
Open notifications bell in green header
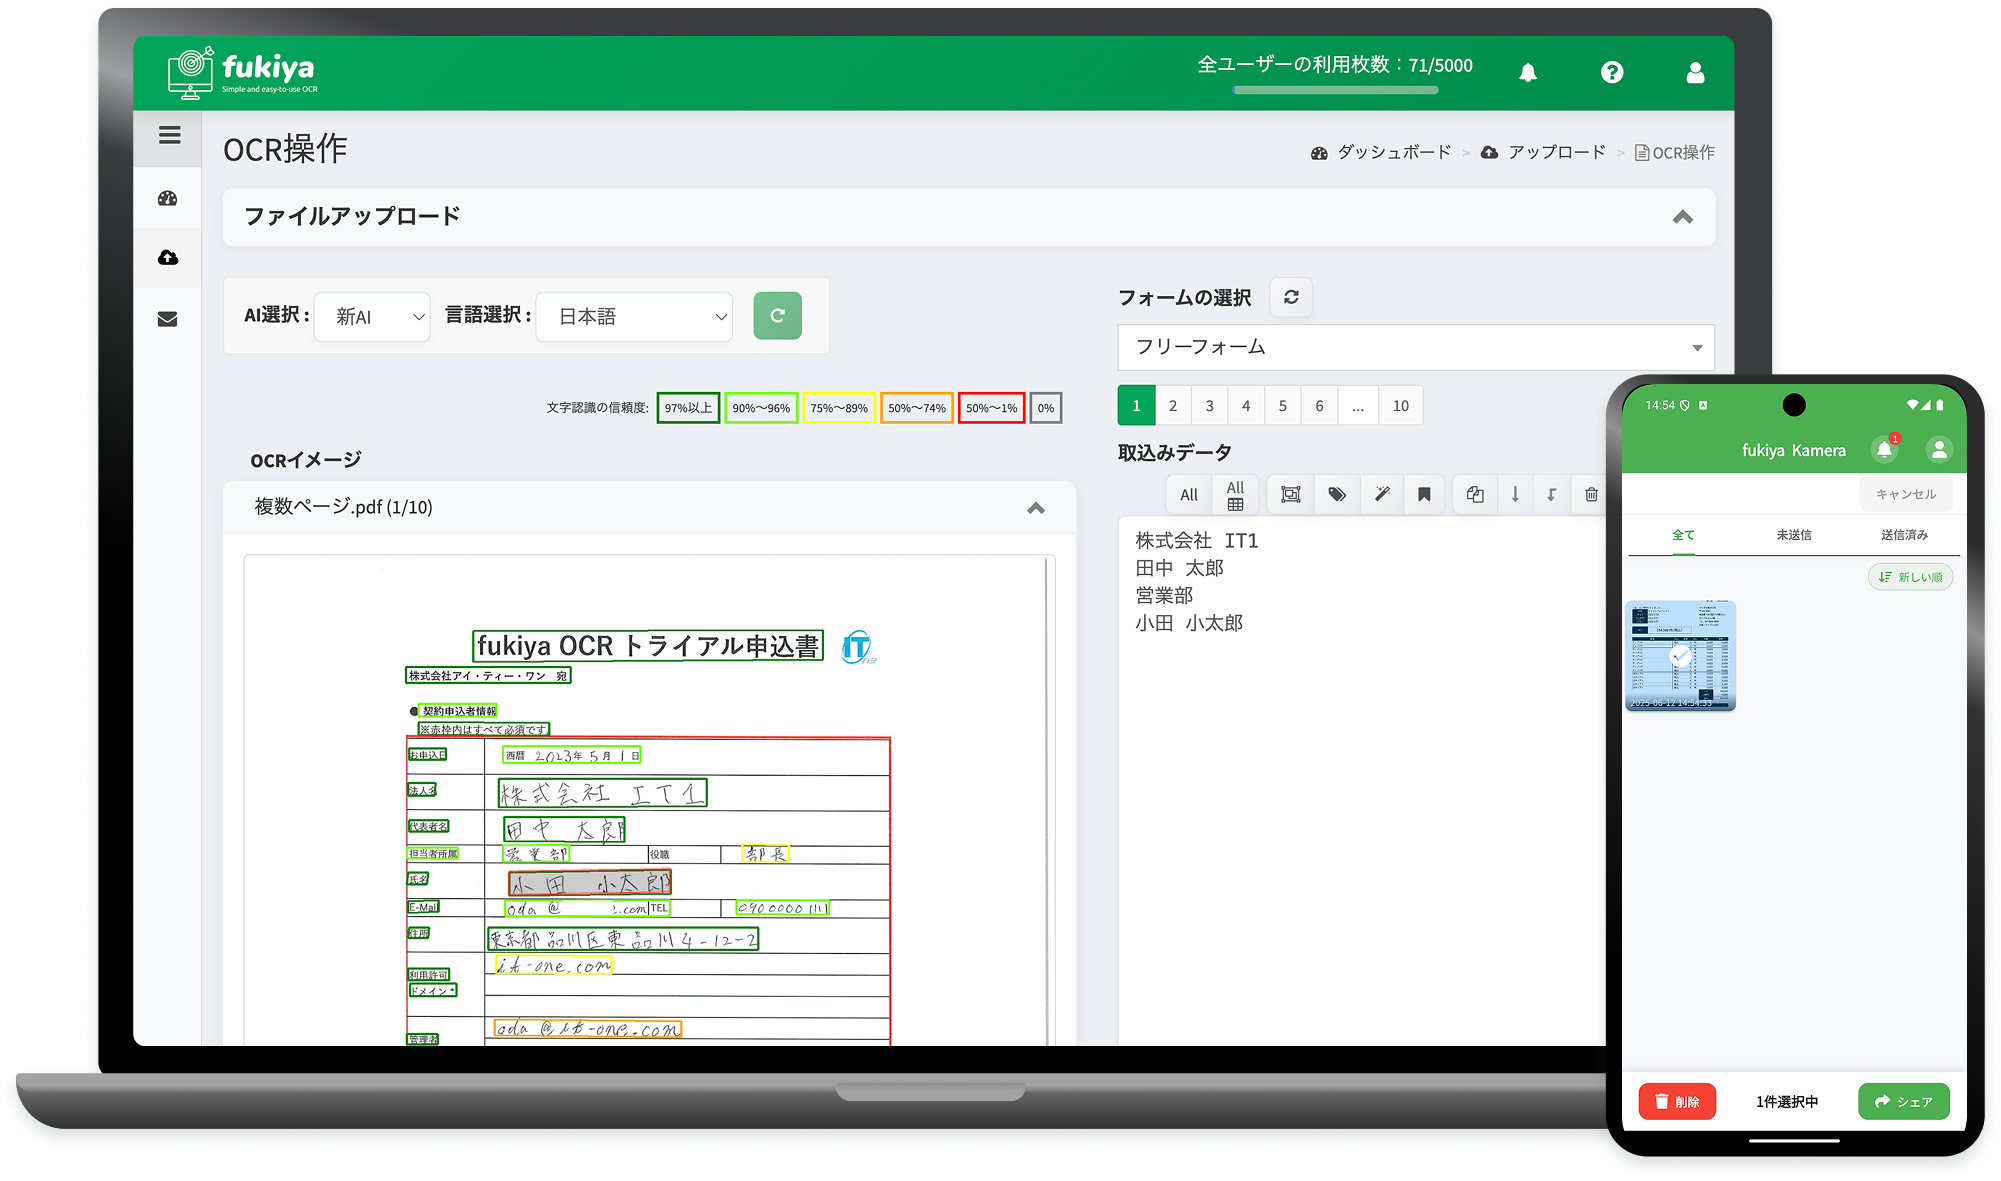click(x=1528, y=72)
